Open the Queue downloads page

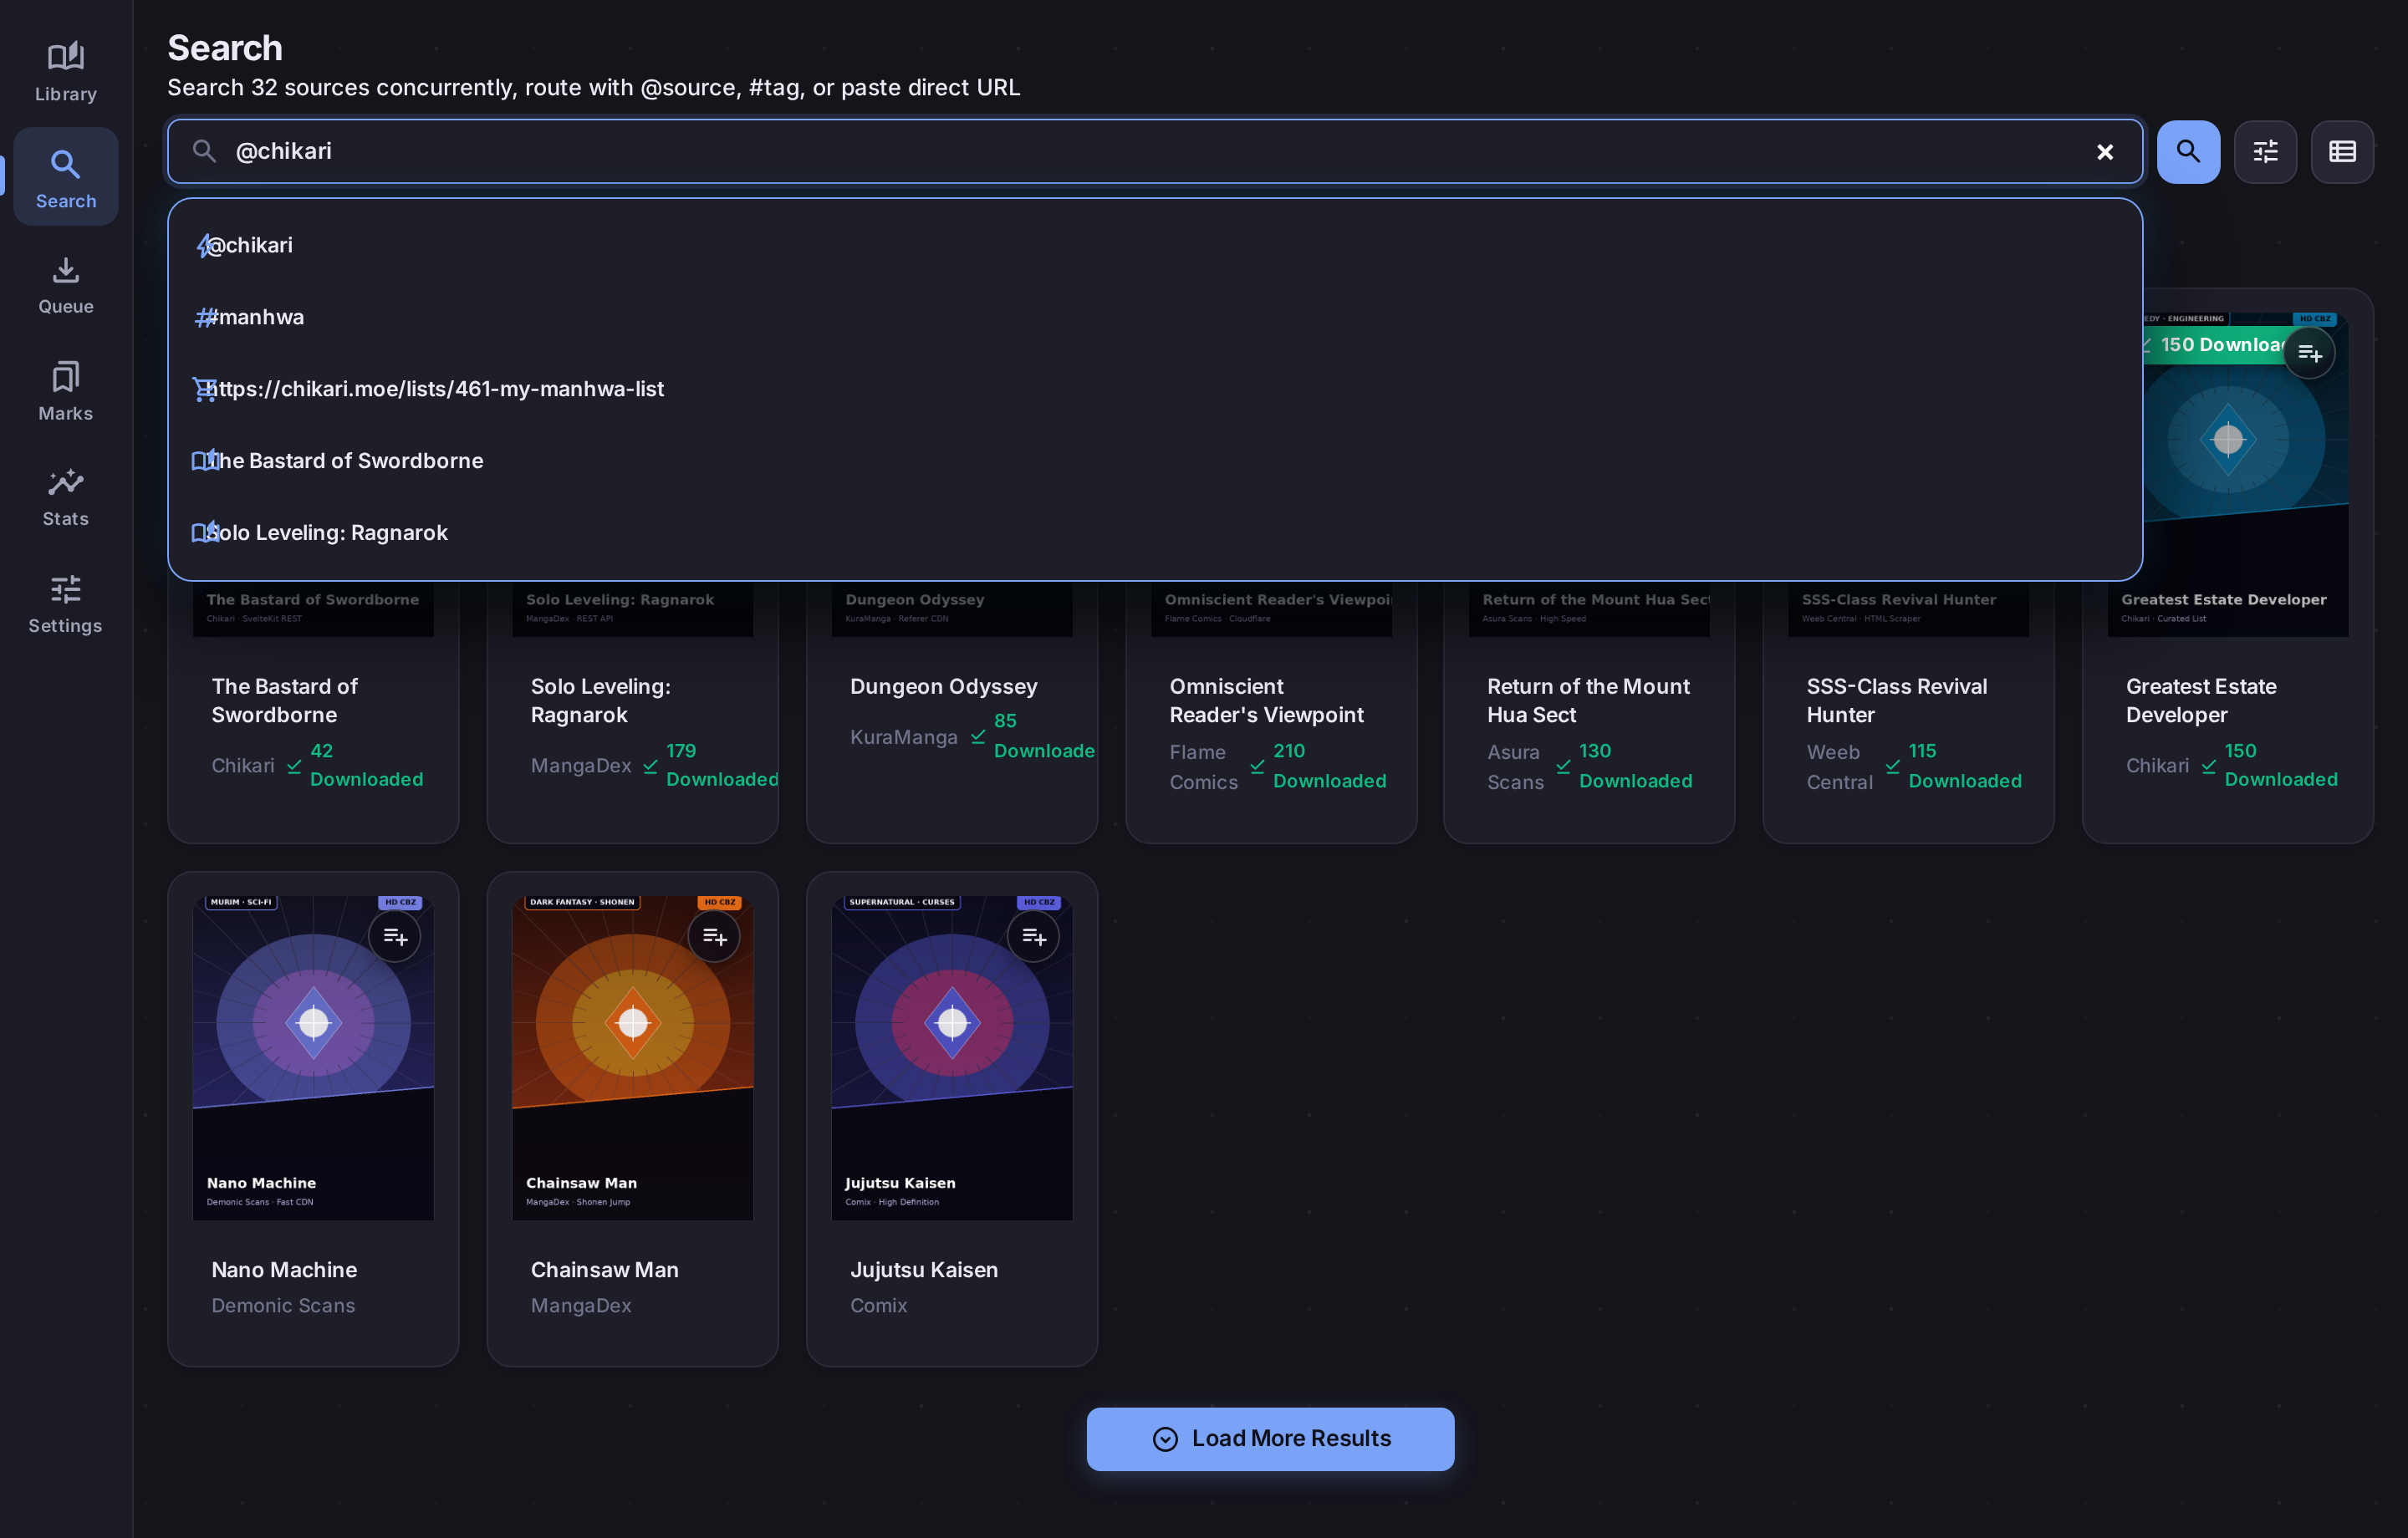pos(66,286)
